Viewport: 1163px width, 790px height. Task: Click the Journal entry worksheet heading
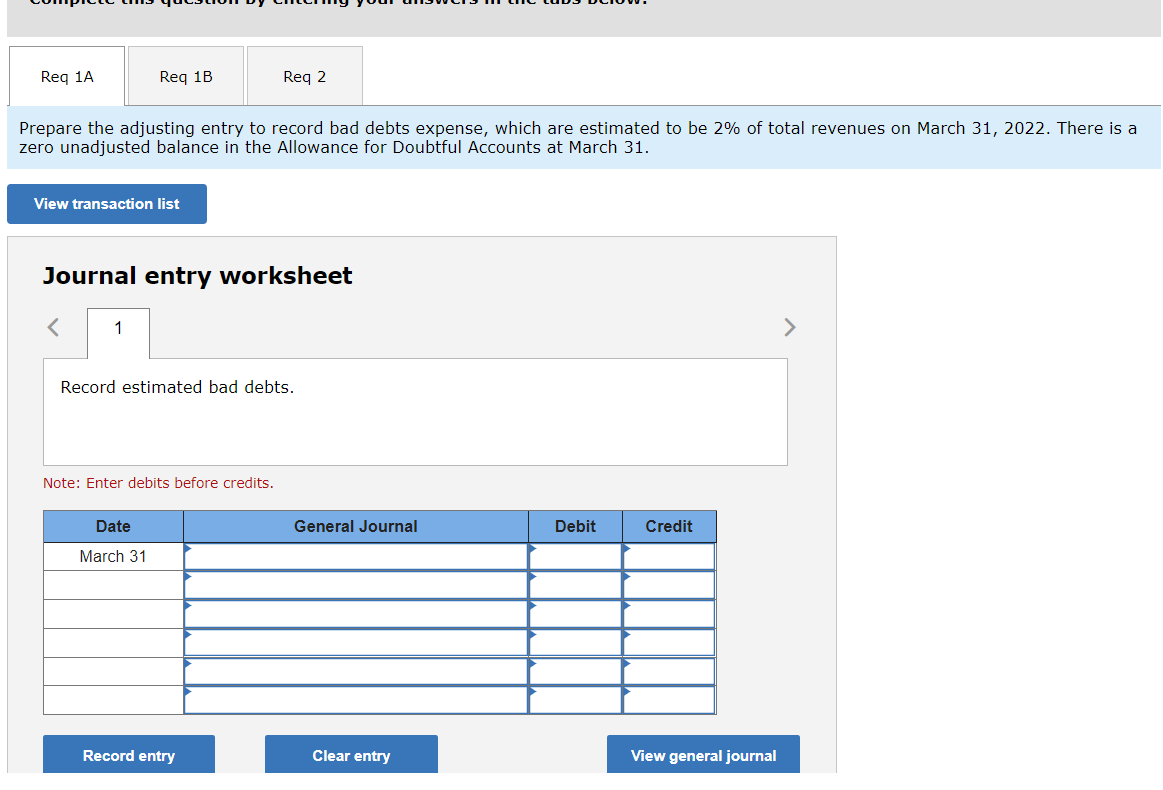click(197, 276)
